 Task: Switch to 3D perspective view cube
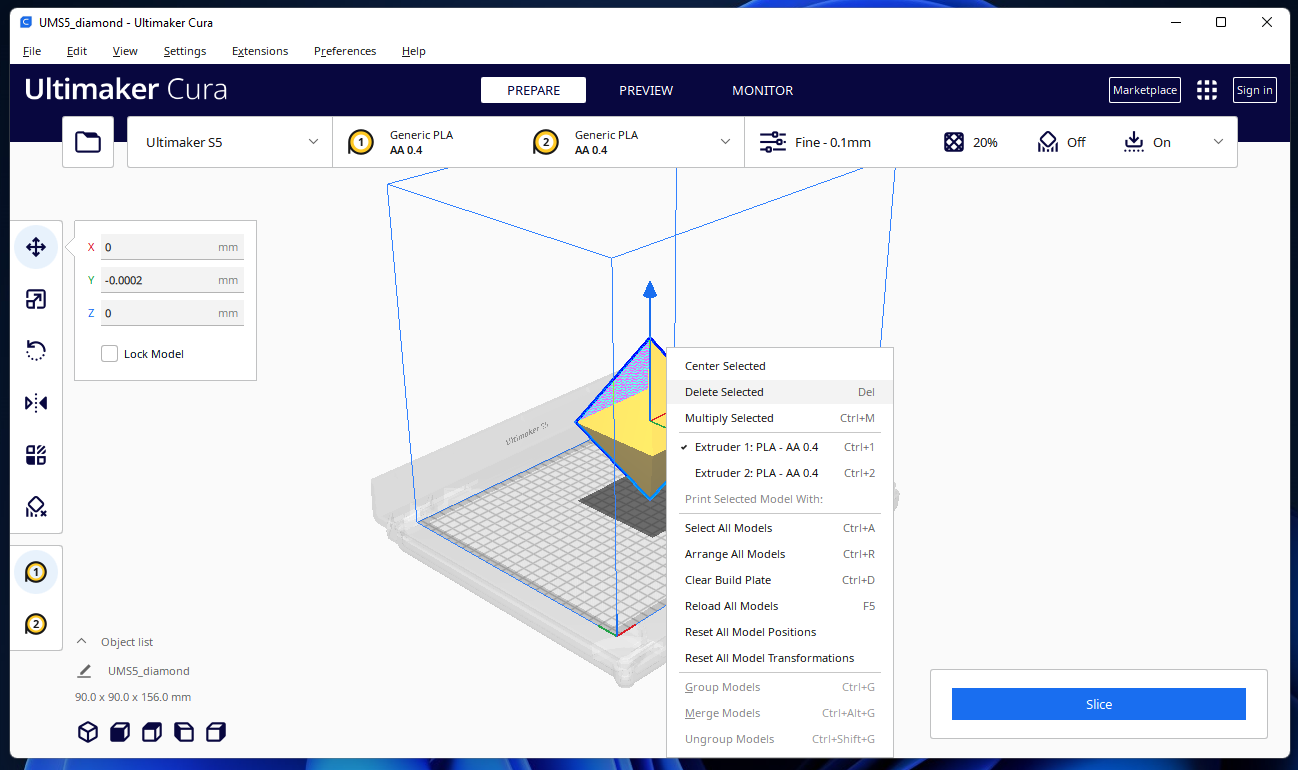point(88,732)
